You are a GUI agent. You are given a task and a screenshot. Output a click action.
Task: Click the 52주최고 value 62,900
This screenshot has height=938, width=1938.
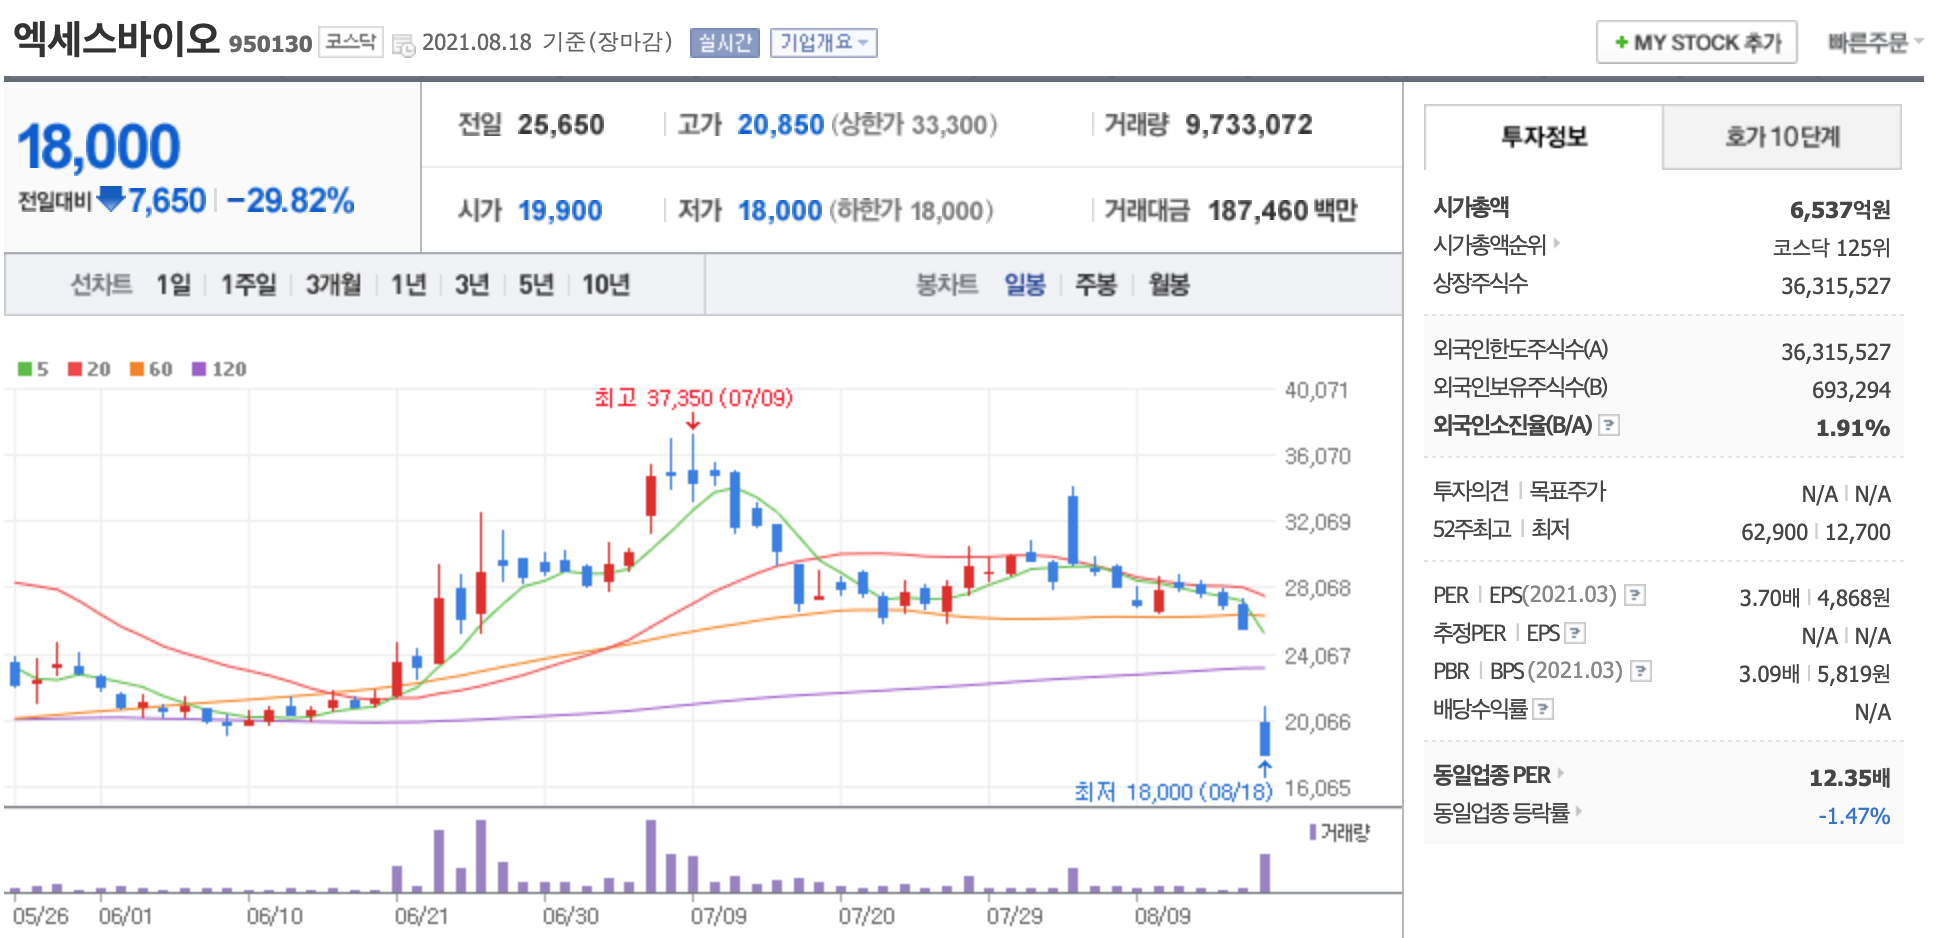click(1774, 532)
